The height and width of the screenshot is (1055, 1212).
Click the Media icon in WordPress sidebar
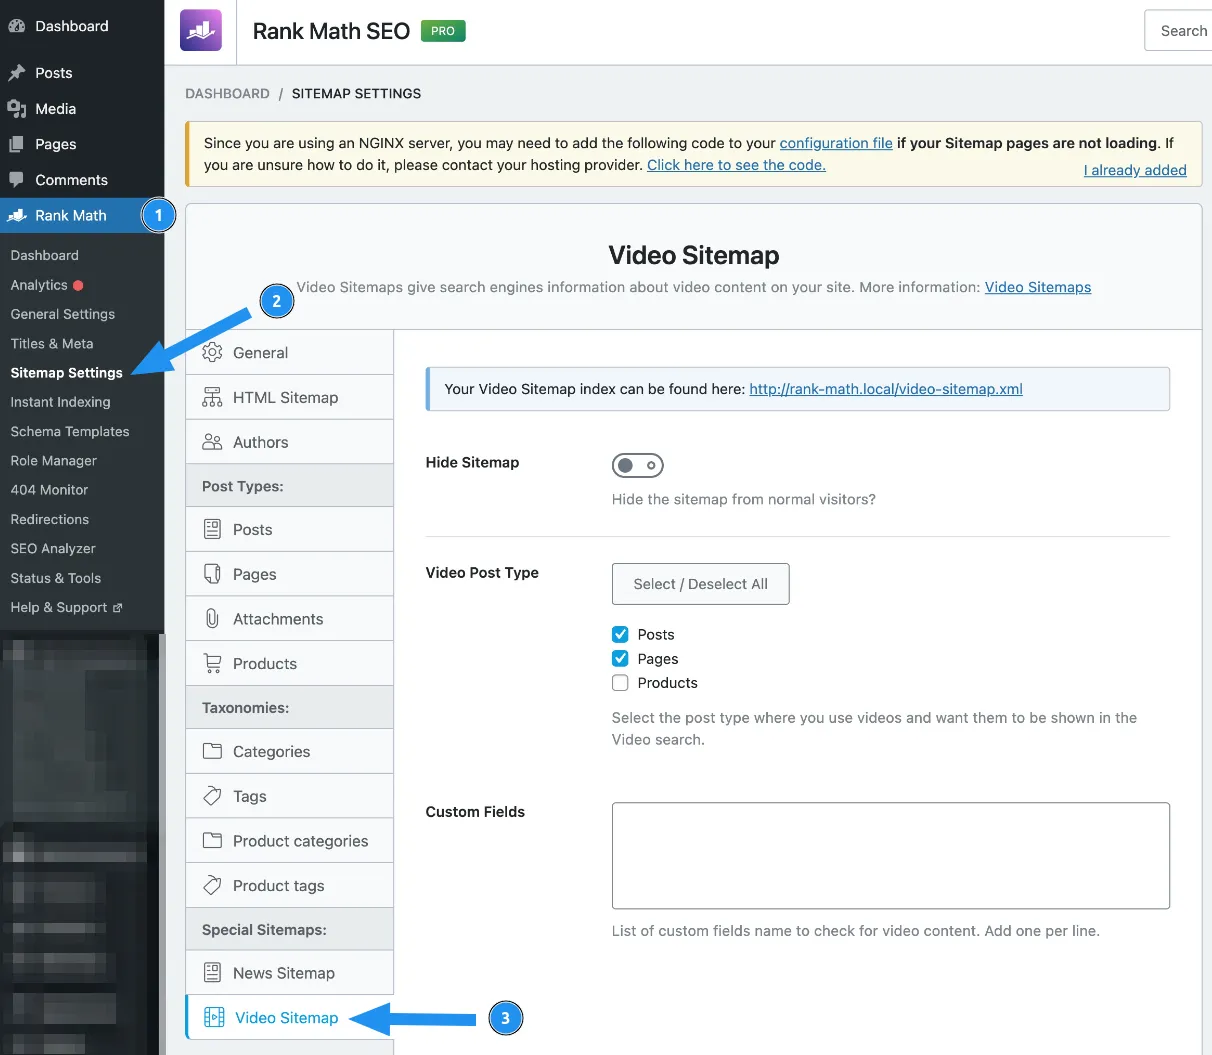tap(16, 109)
